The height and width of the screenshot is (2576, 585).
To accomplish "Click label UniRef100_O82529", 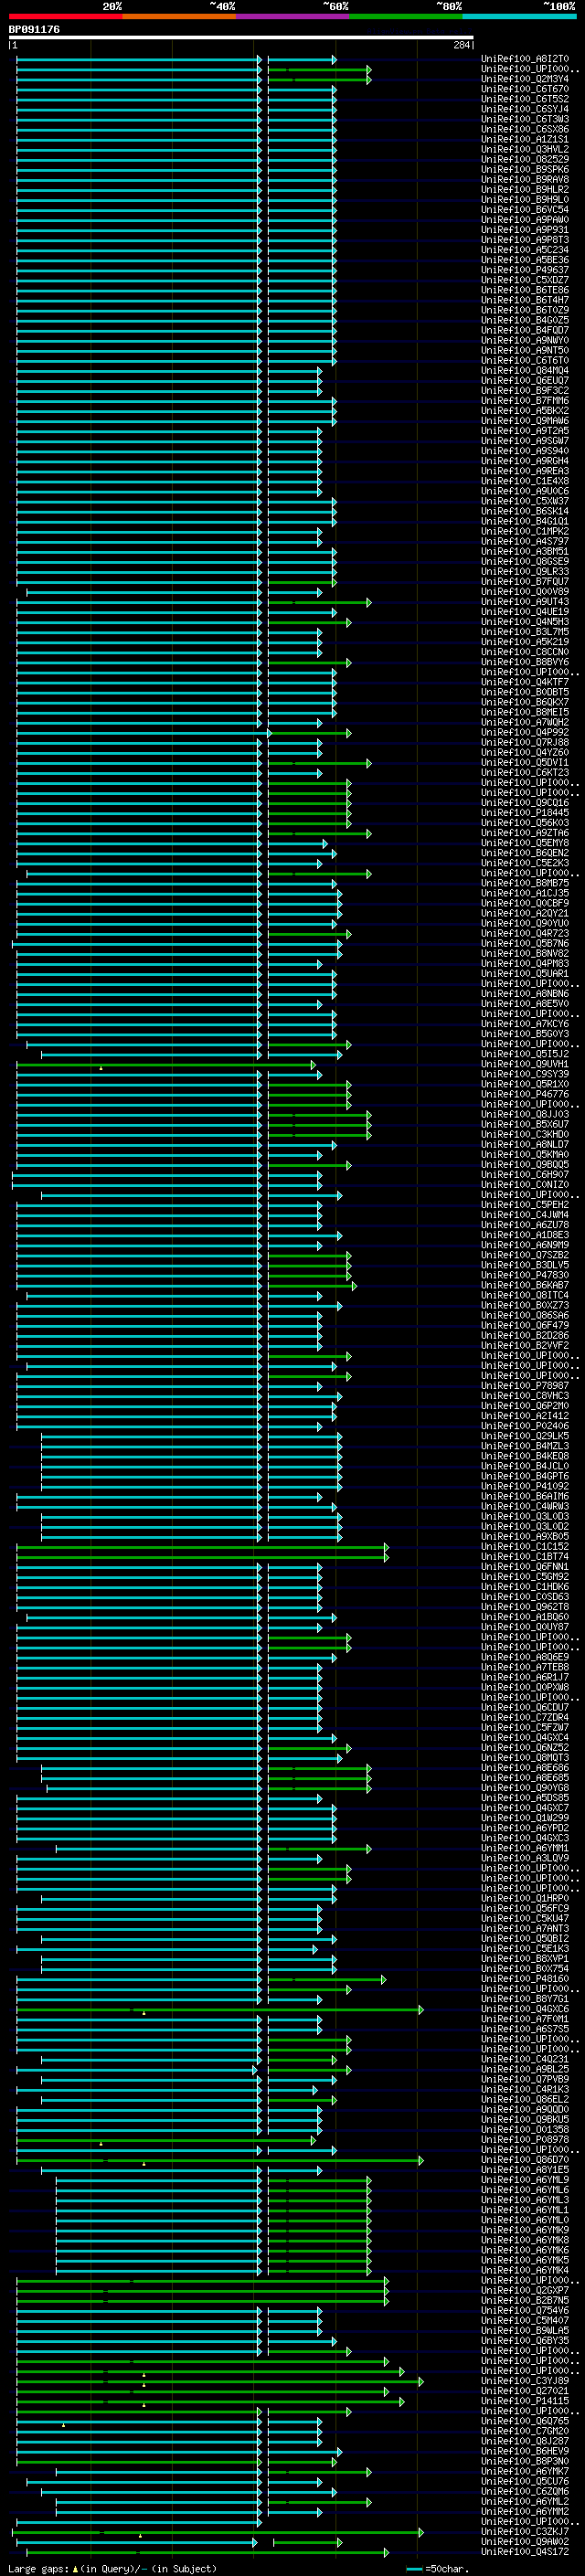I will [x=525, y=160].
